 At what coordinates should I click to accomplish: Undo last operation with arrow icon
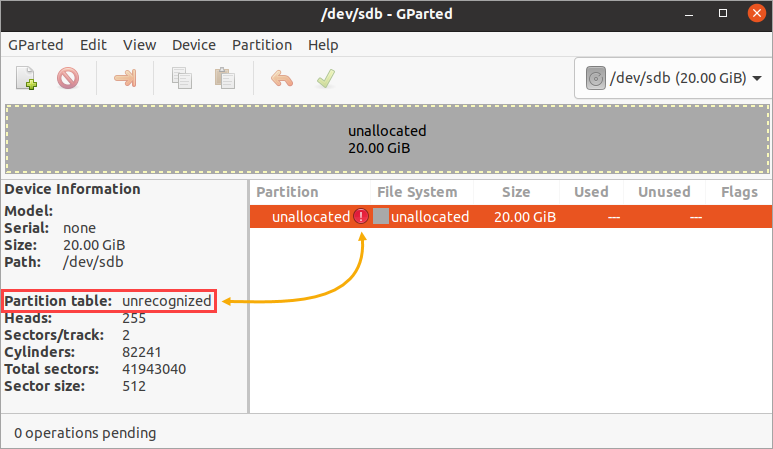coord(282,78)
